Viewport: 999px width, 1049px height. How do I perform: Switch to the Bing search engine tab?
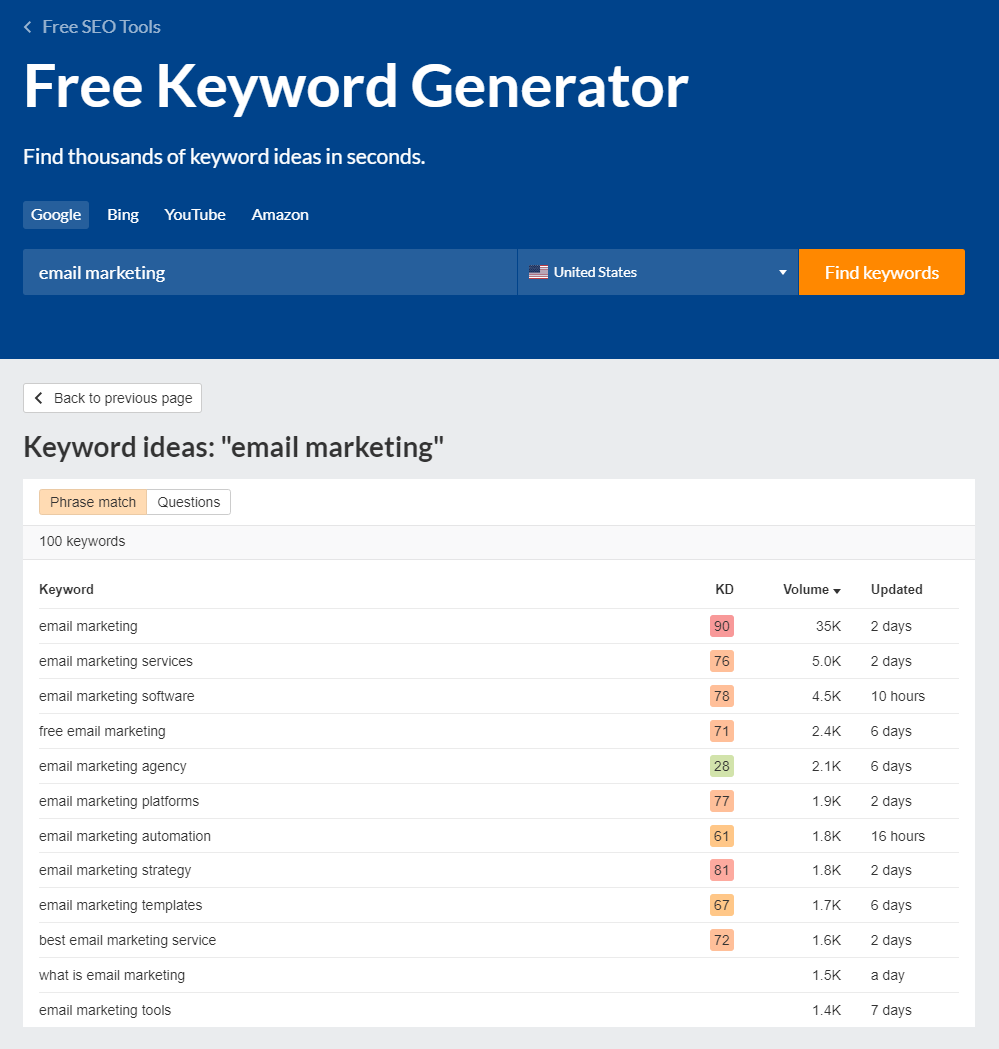[x=122, y=214]
